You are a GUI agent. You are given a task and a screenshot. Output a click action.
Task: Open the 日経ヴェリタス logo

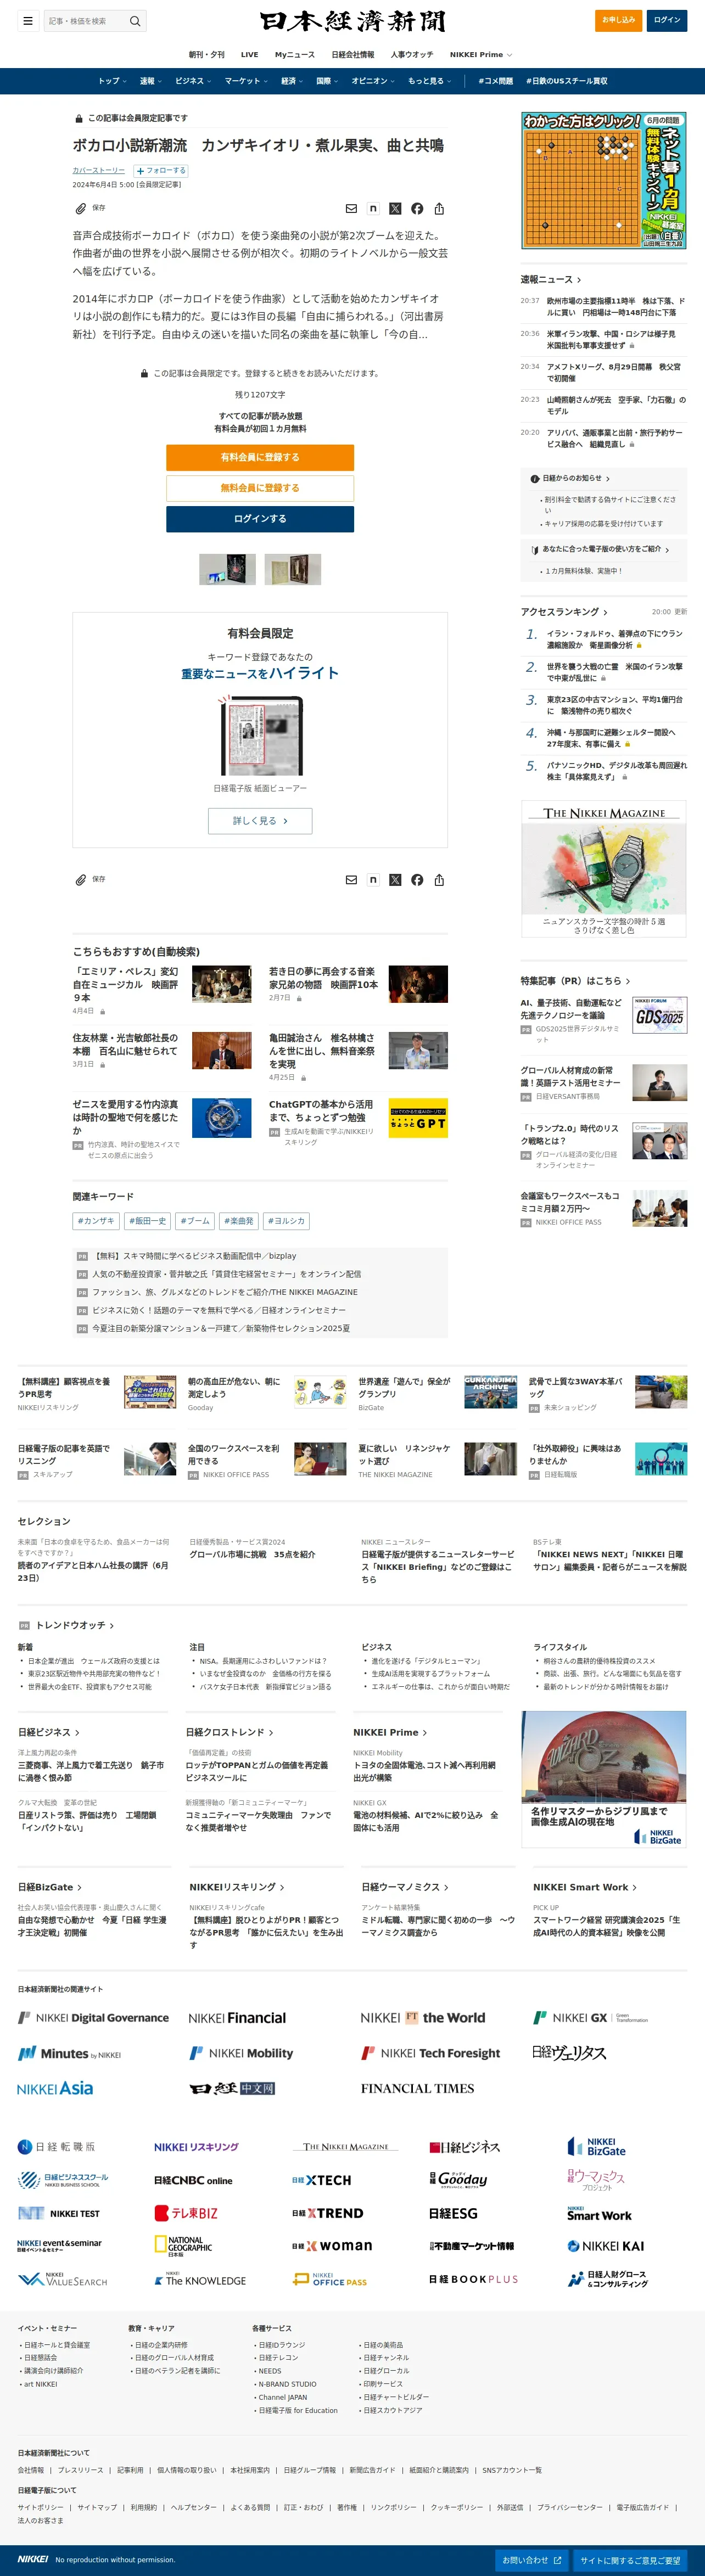(569, 2052)
